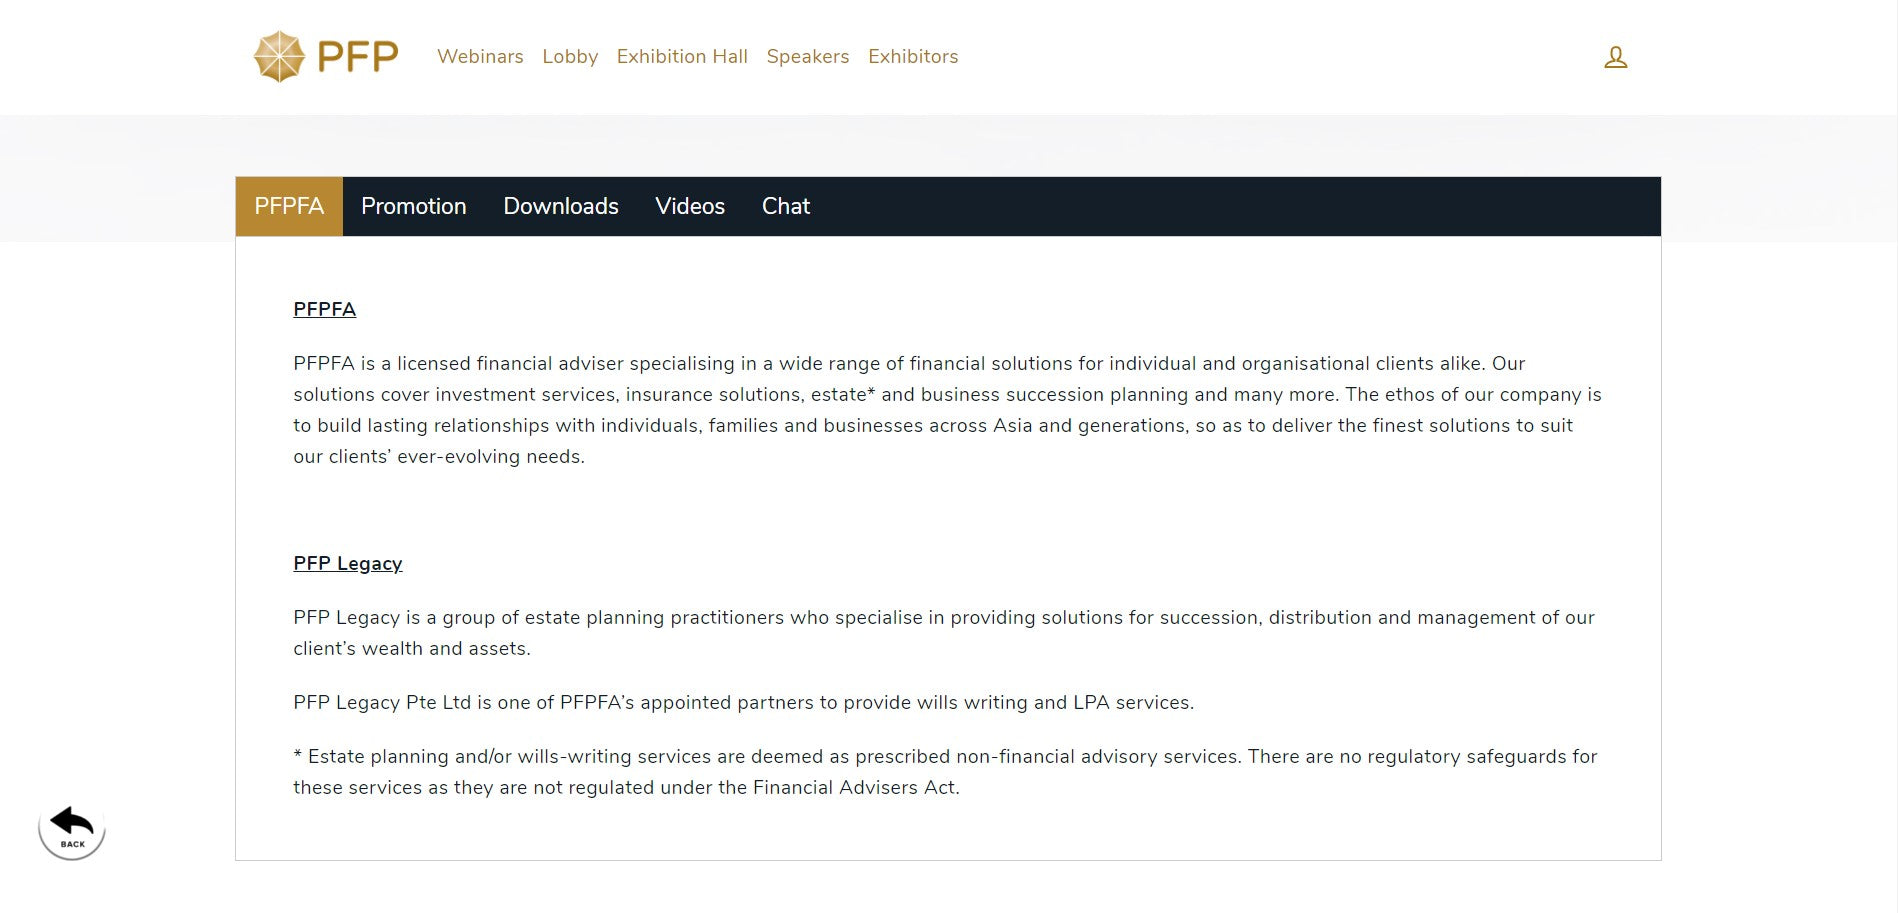Click the gold PFP wordmark text
The height and width of the screenshot is (913, 1898).
358,57
